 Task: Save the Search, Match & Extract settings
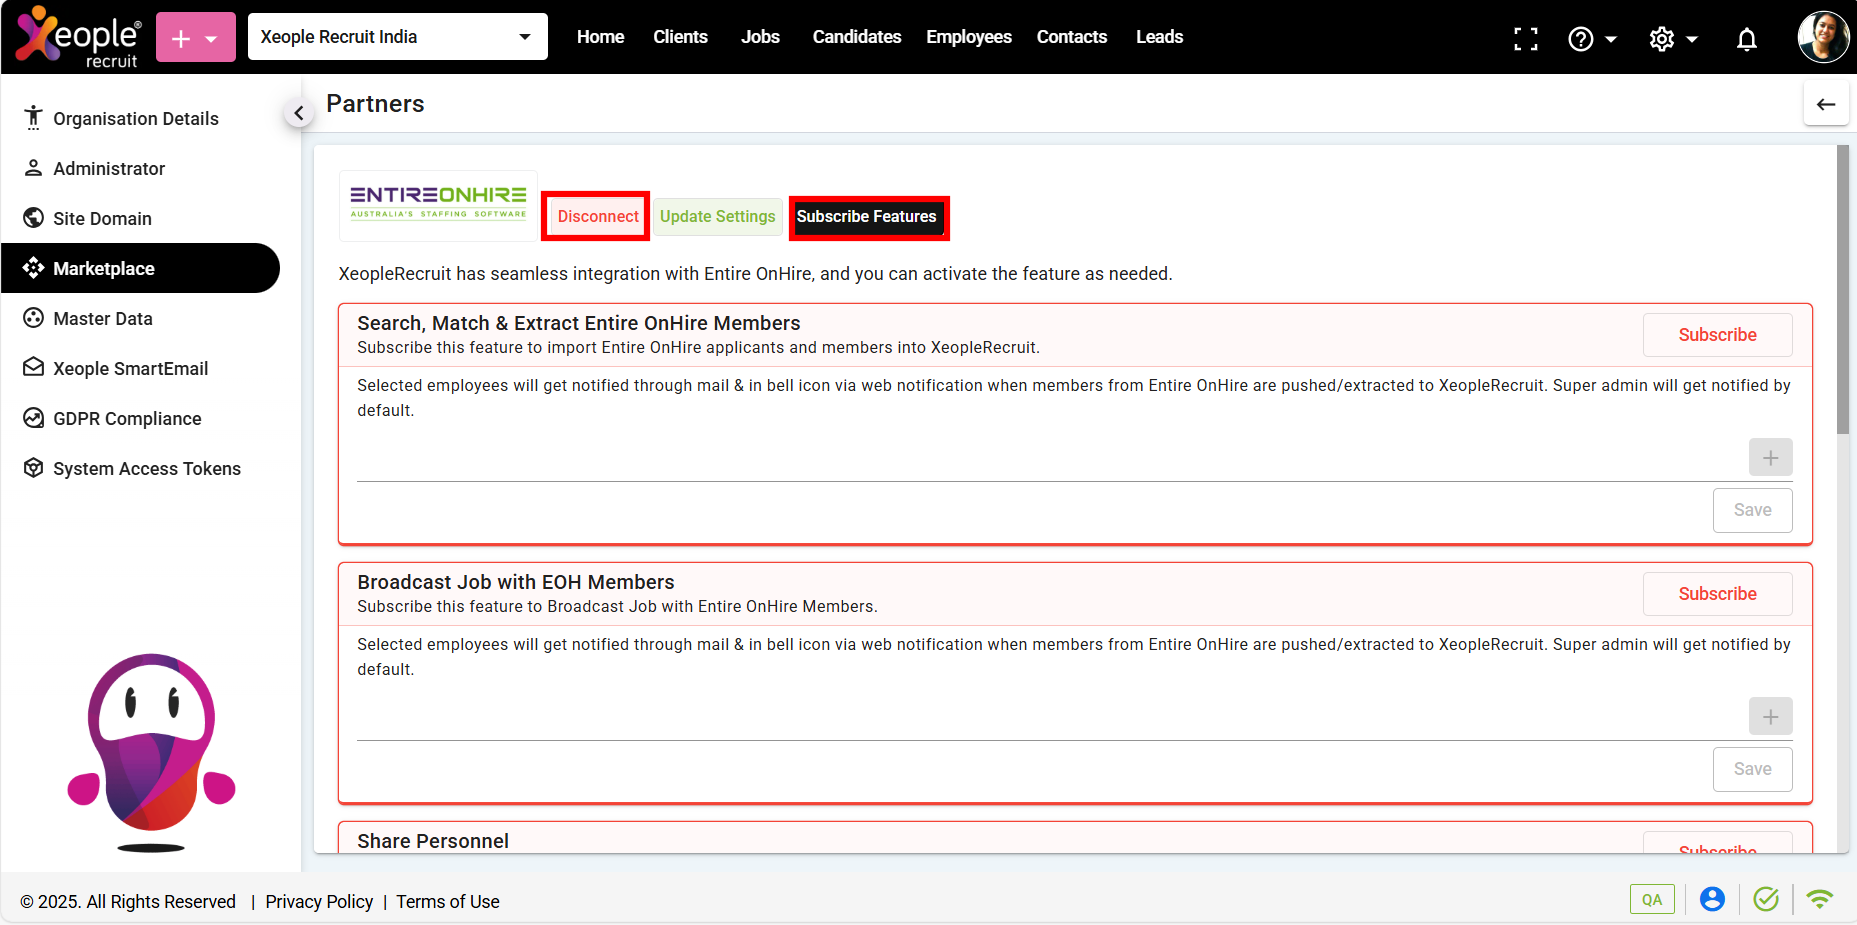click(x=1752, y=510)
